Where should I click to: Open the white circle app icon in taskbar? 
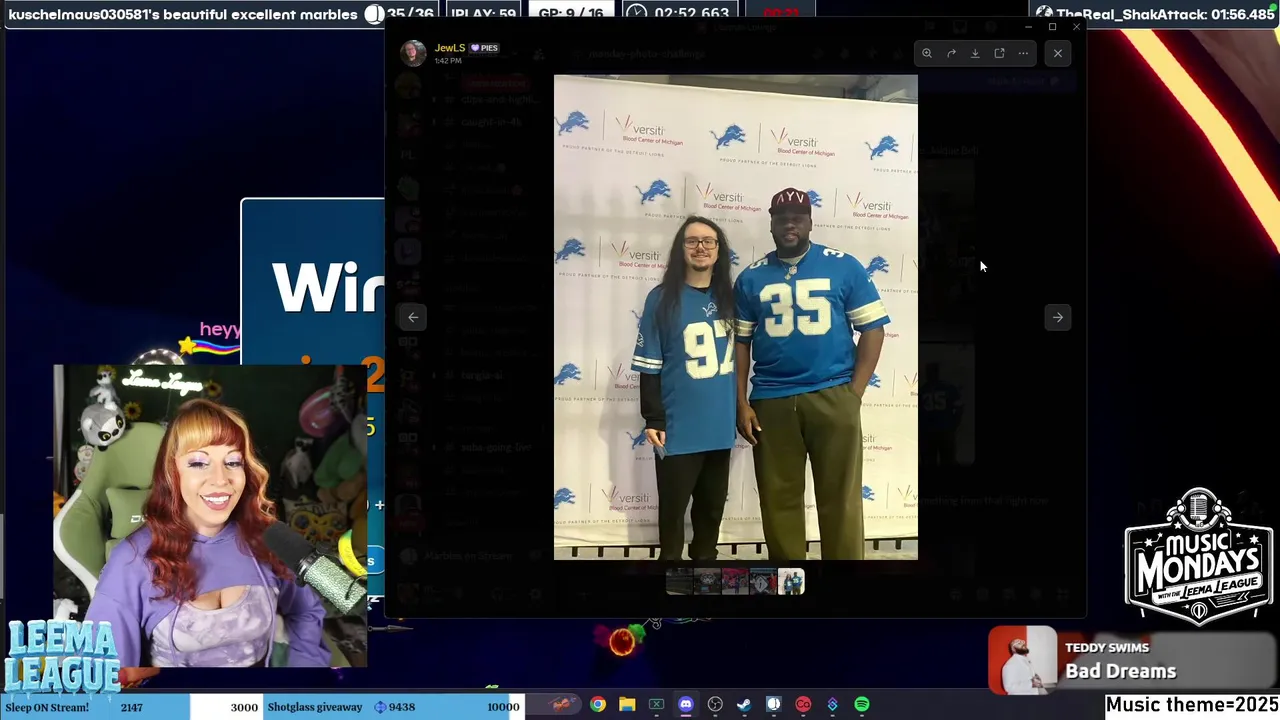[773, 705]
